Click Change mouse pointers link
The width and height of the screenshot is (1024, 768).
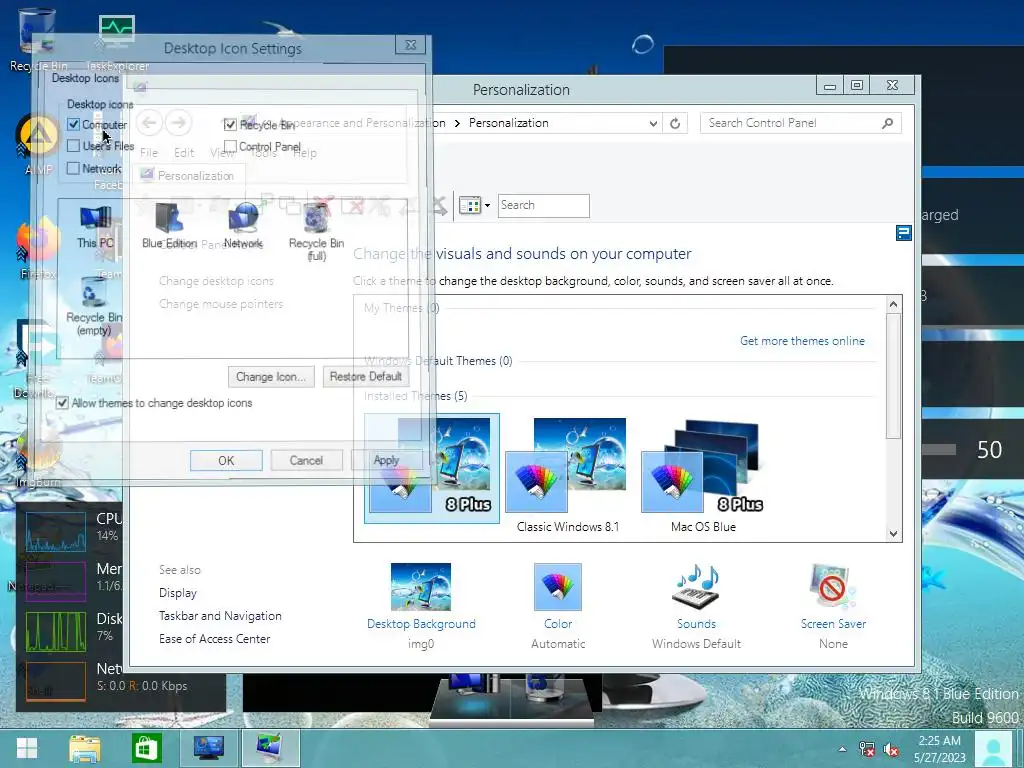(221, 304)
